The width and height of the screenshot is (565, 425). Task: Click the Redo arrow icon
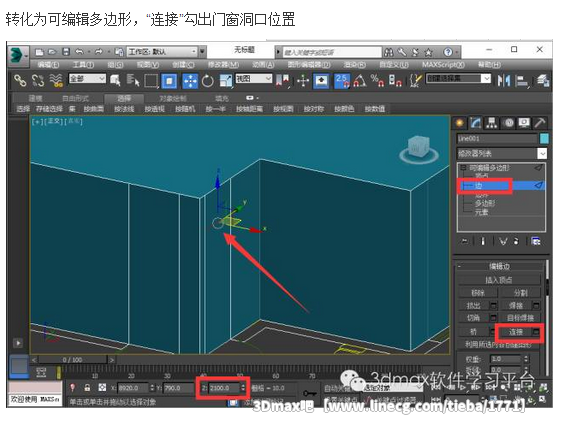click(x=98, y=52)
